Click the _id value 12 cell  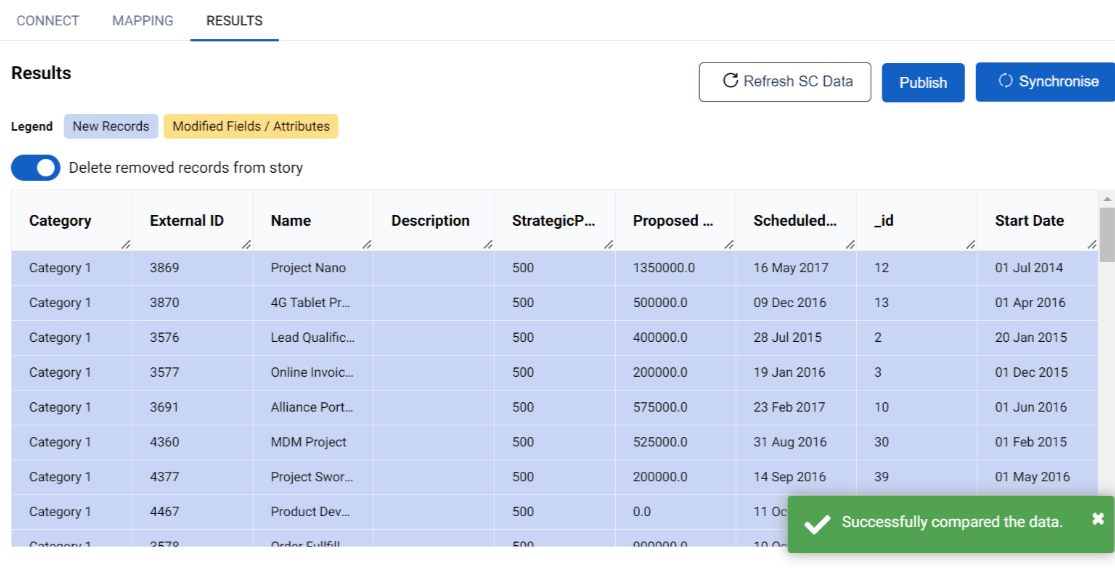click(x=917, y=268)
